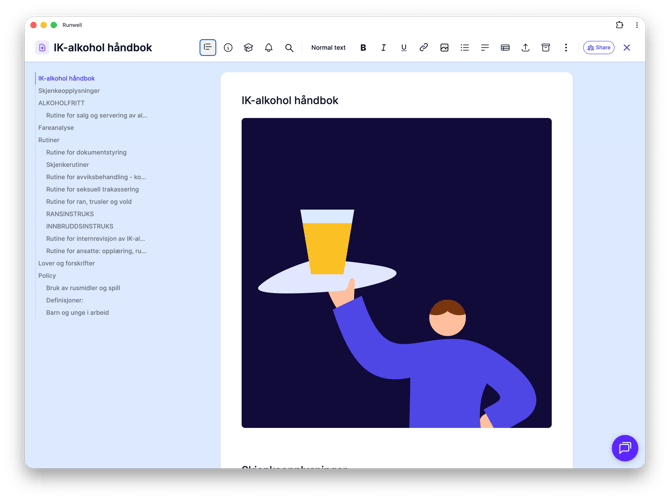Click the IK-alkohol håndbok heading in page

[x=290, y=100]
